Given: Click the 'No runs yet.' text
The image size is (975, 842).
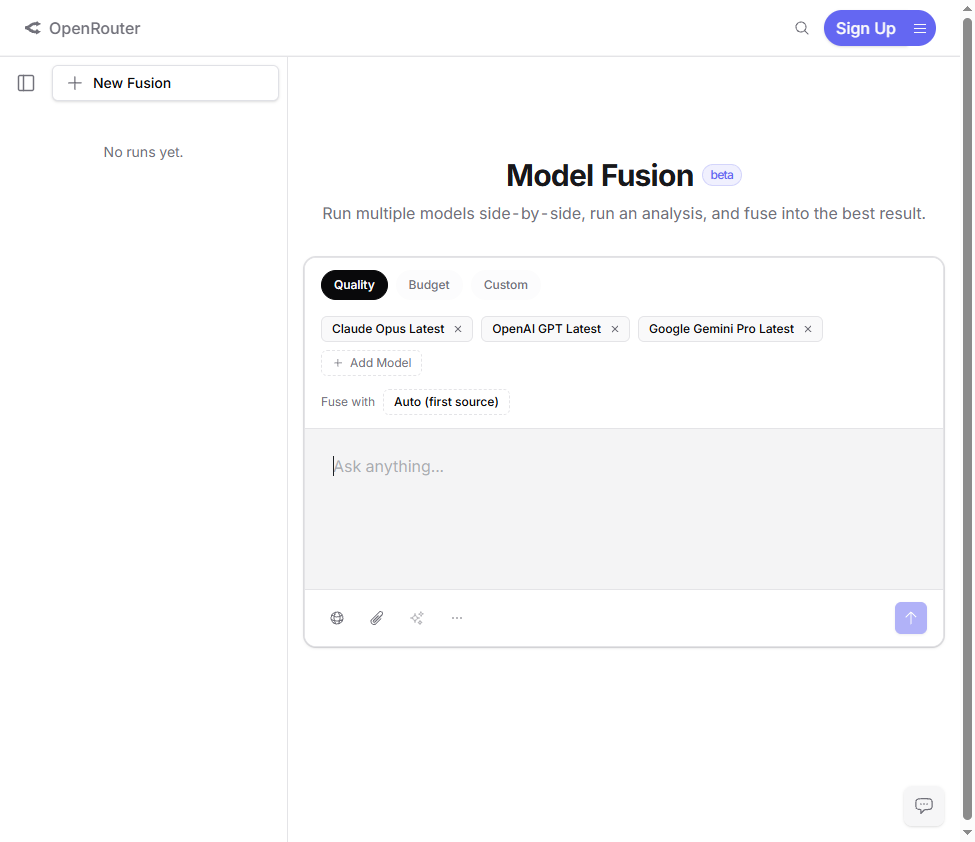Looking at the screenshot, I should [143, 152].
